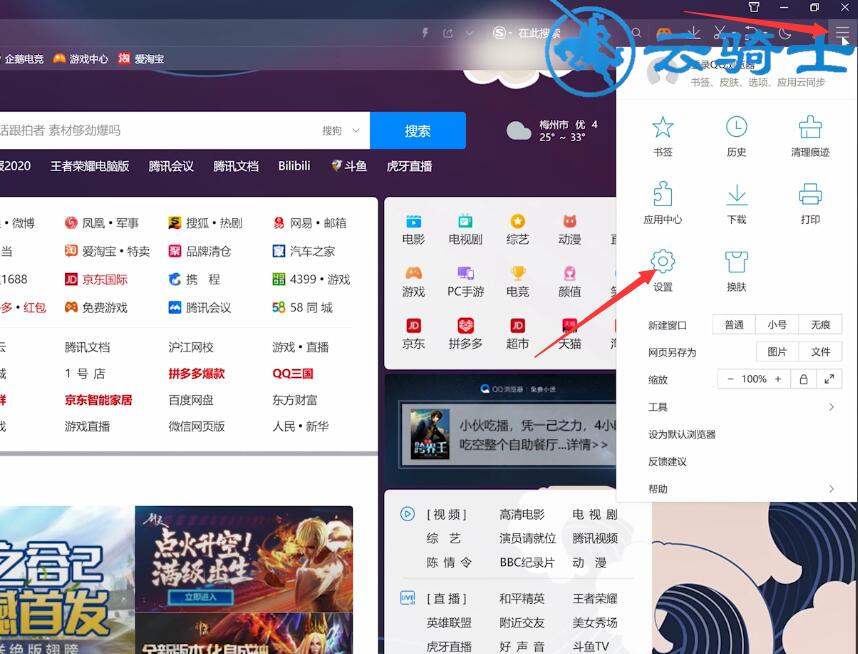
Task: Click the toolbar 在此搜索 search box
Action: [539, 33]
